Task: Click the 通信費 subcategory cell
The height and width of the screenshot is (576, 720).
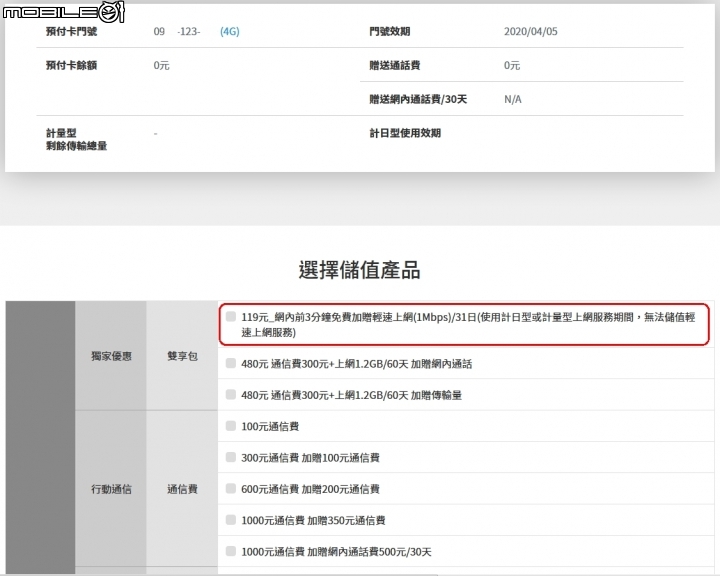Action: [182, 489]
